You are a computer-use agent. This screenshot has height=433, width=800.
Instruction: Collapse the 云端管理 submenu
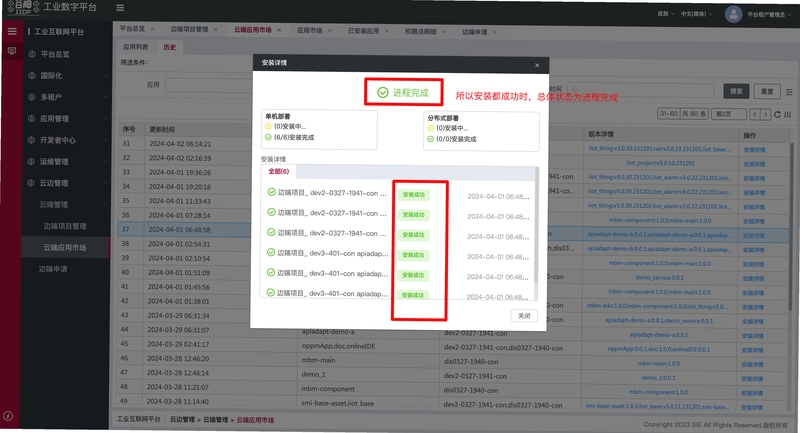pos(105,204)
